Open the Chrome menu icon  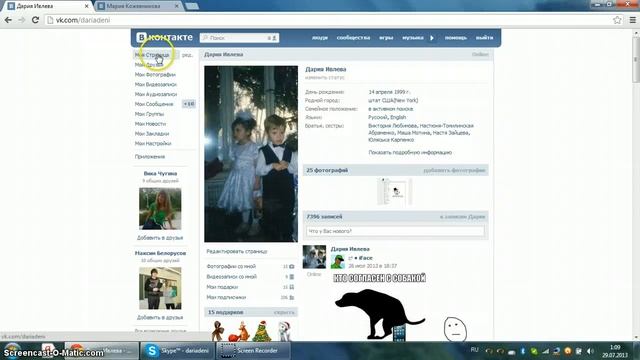pos(633,20)
